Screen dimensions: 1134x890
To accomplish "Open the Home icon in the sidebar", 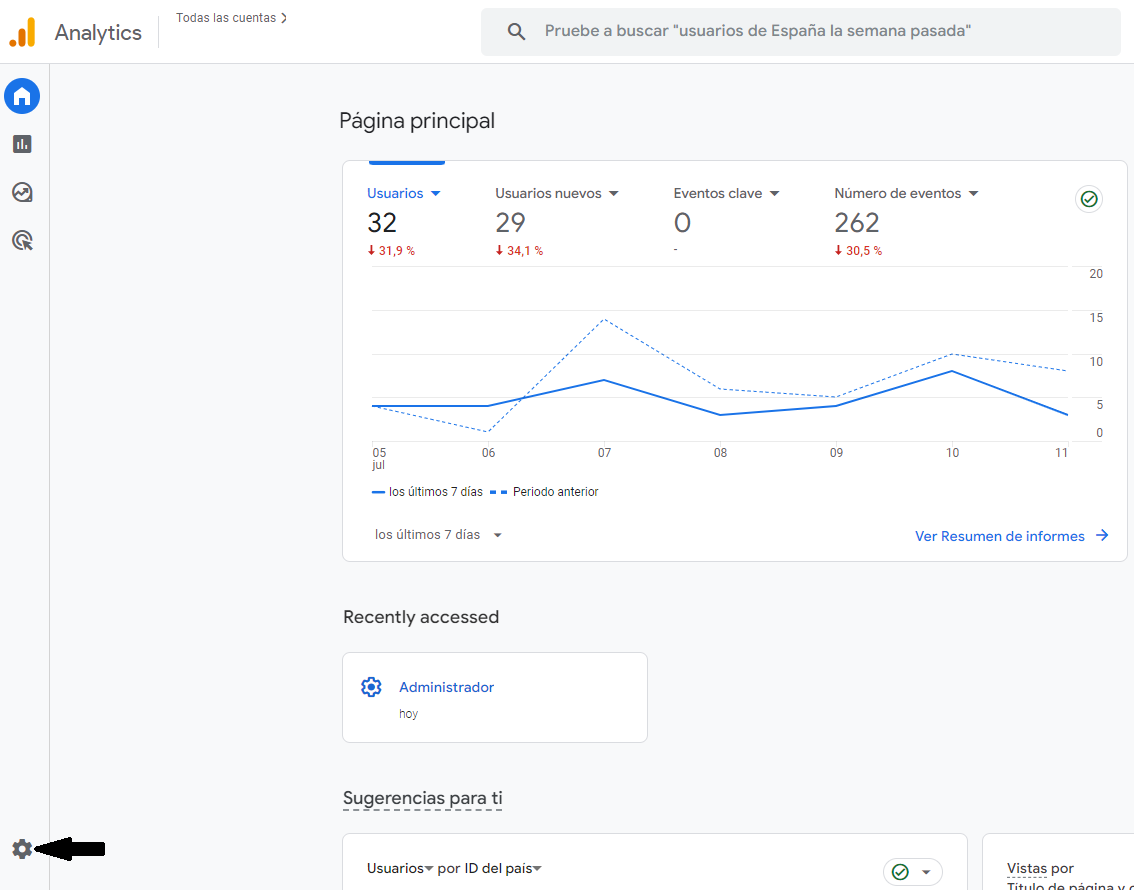I will pos(22,96).
